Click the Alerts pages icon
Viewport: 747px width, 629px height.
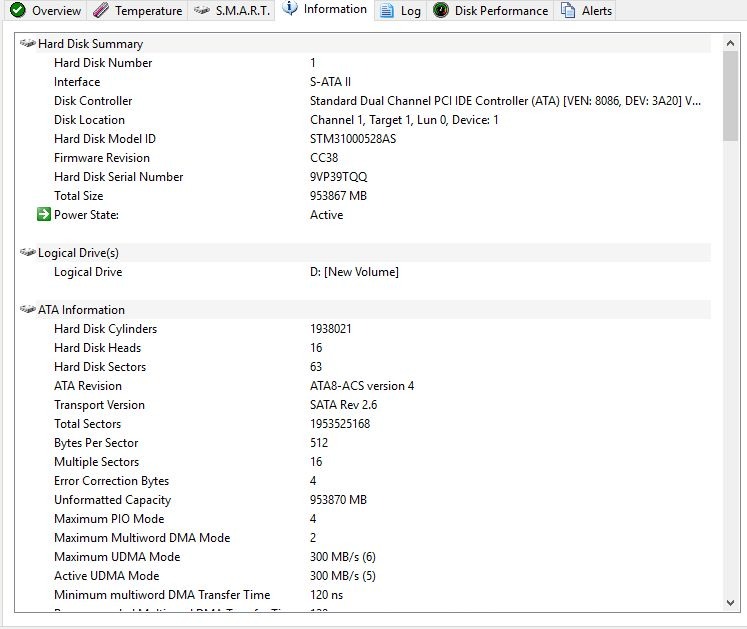click(568, 11)
